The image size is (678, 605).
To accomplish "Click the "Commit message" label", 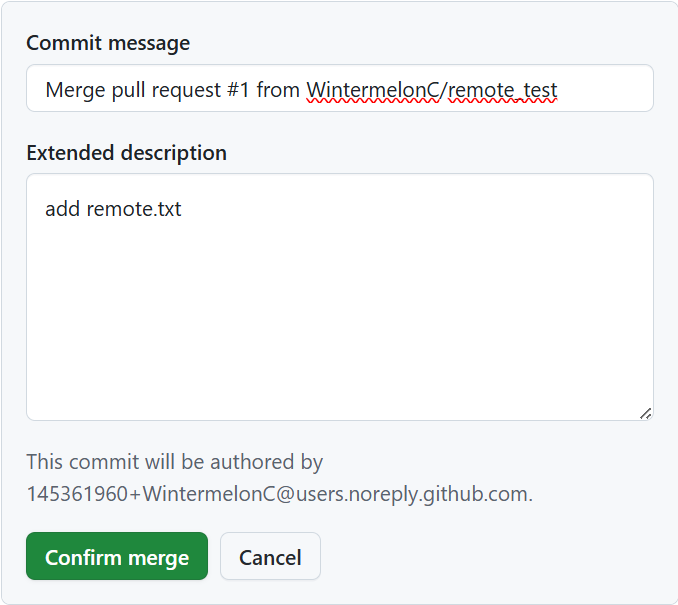I will [108, 43].
